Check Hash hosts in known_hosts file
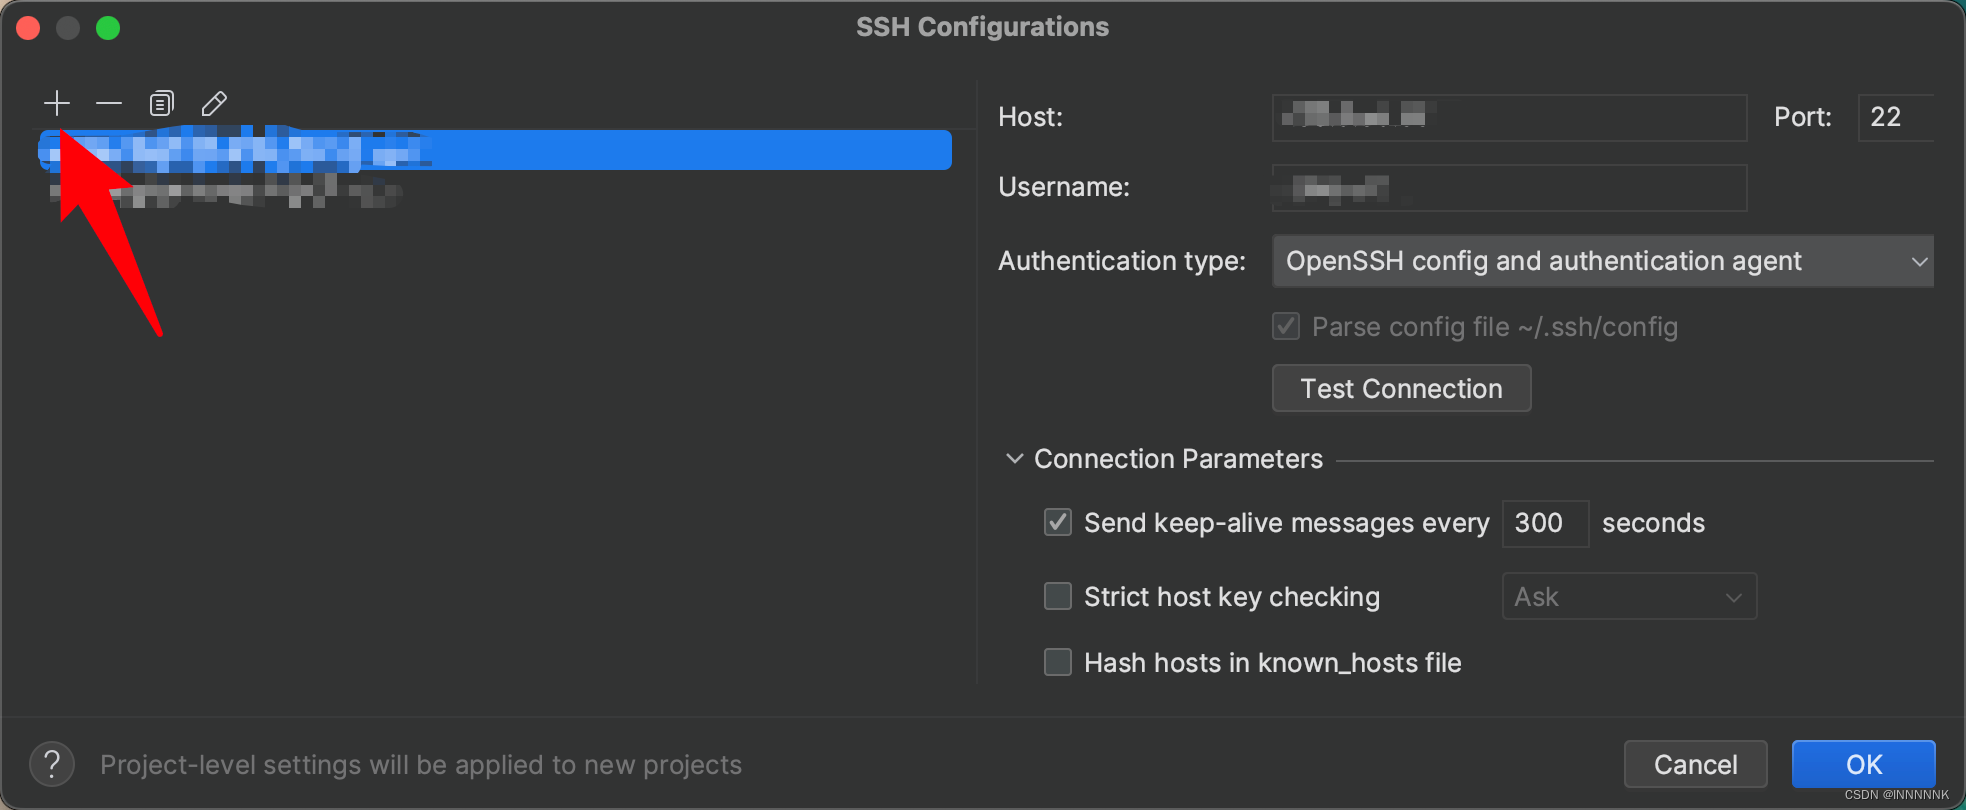The width and height of the screenshot is (1966, 810). click(x=1057, y=662)
